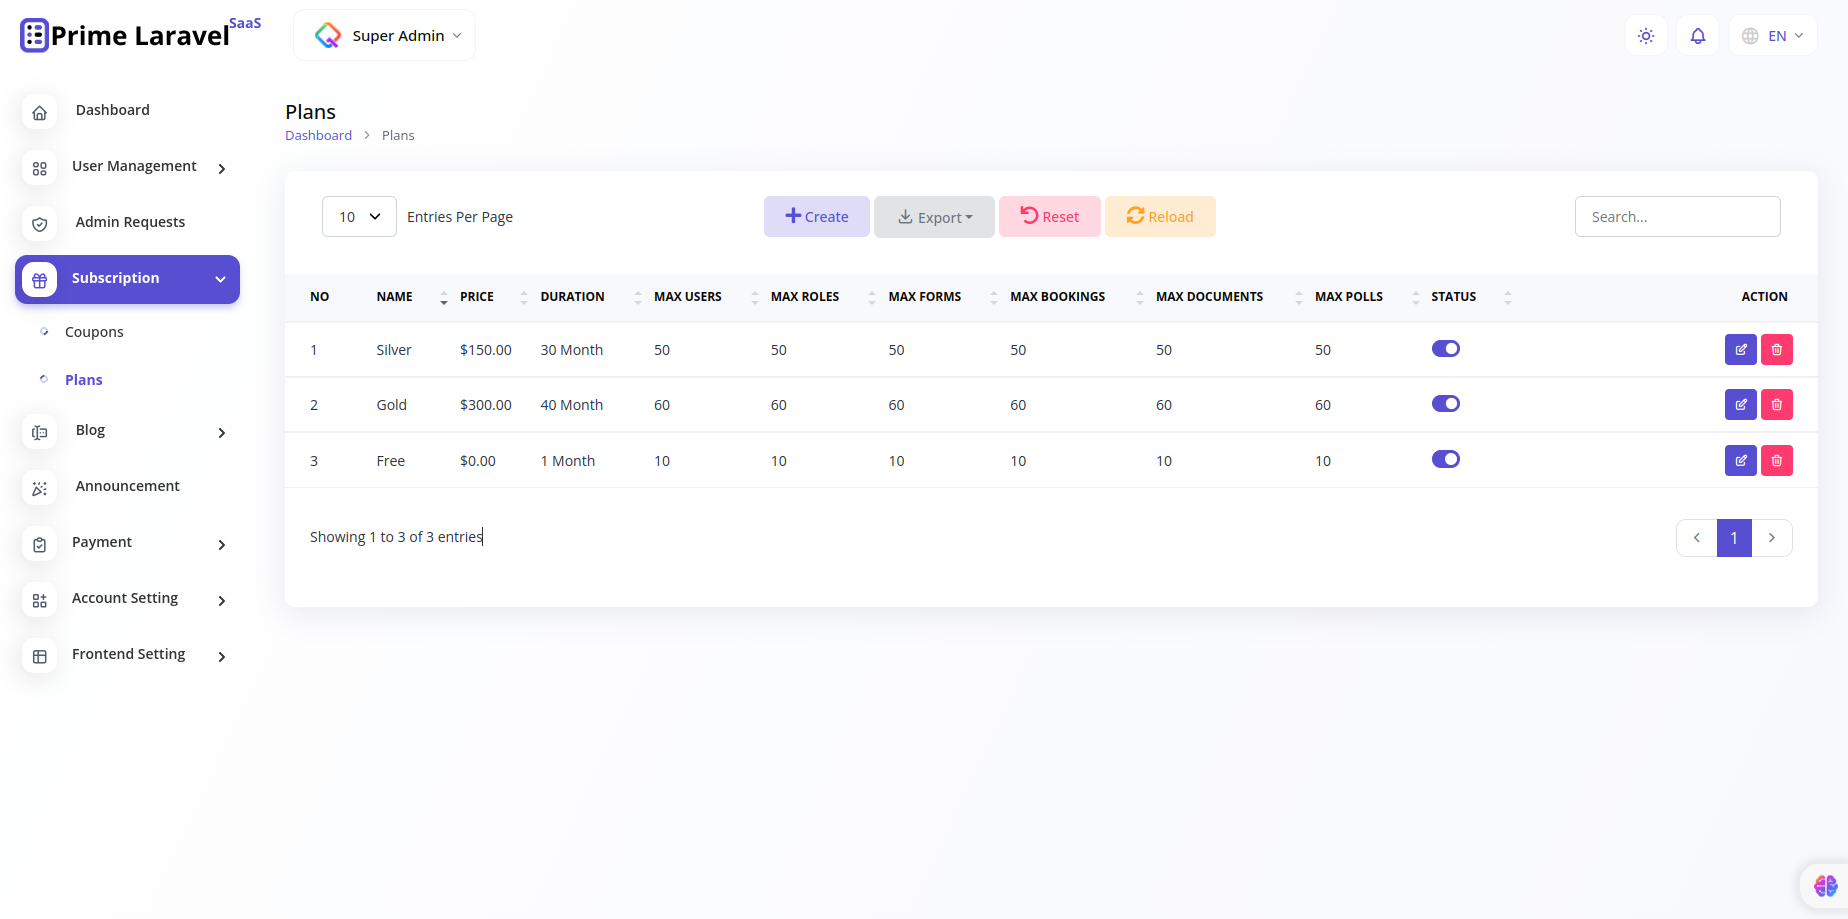Follow the Dashboard breadcrumb link

tap(318, 135)
